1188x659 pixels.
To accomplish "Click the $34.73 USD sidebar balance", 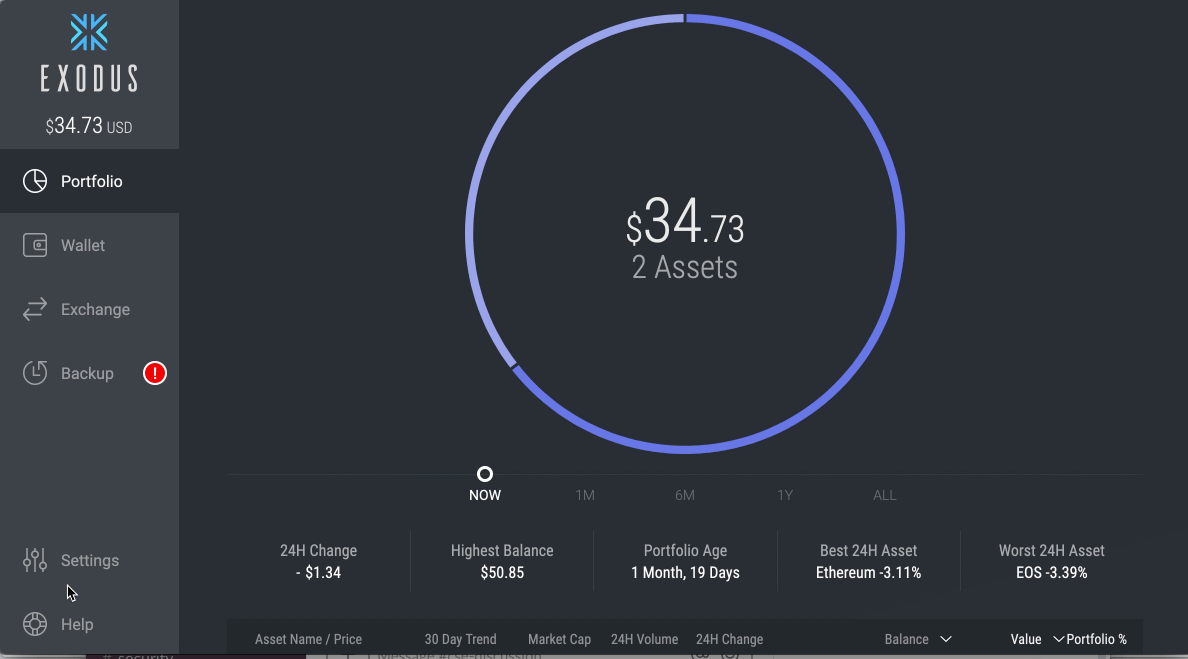I will [x=89, y=126].
